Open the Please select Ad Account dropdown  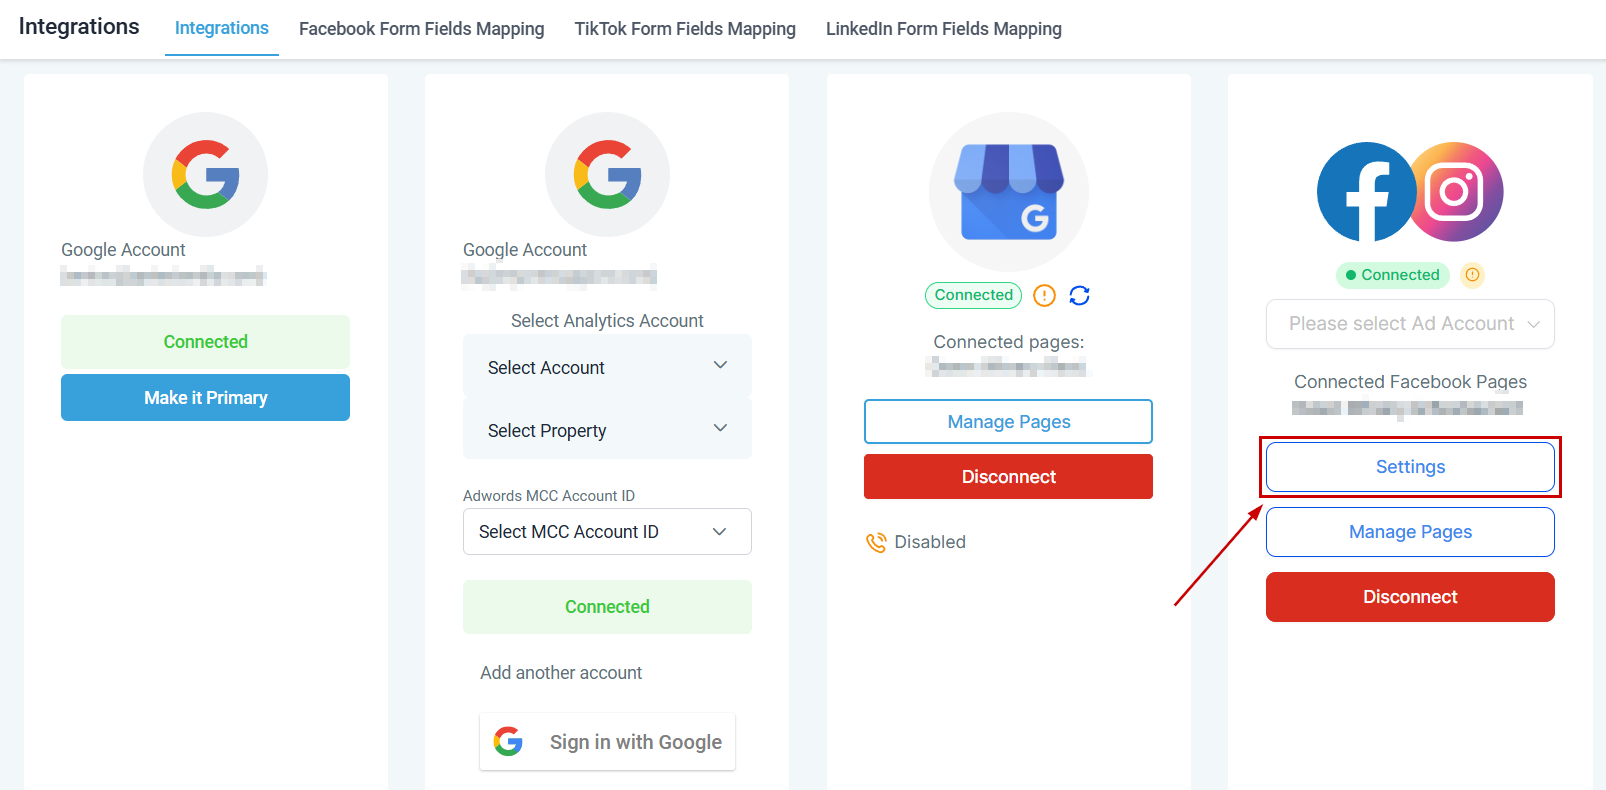point(1410,324)
